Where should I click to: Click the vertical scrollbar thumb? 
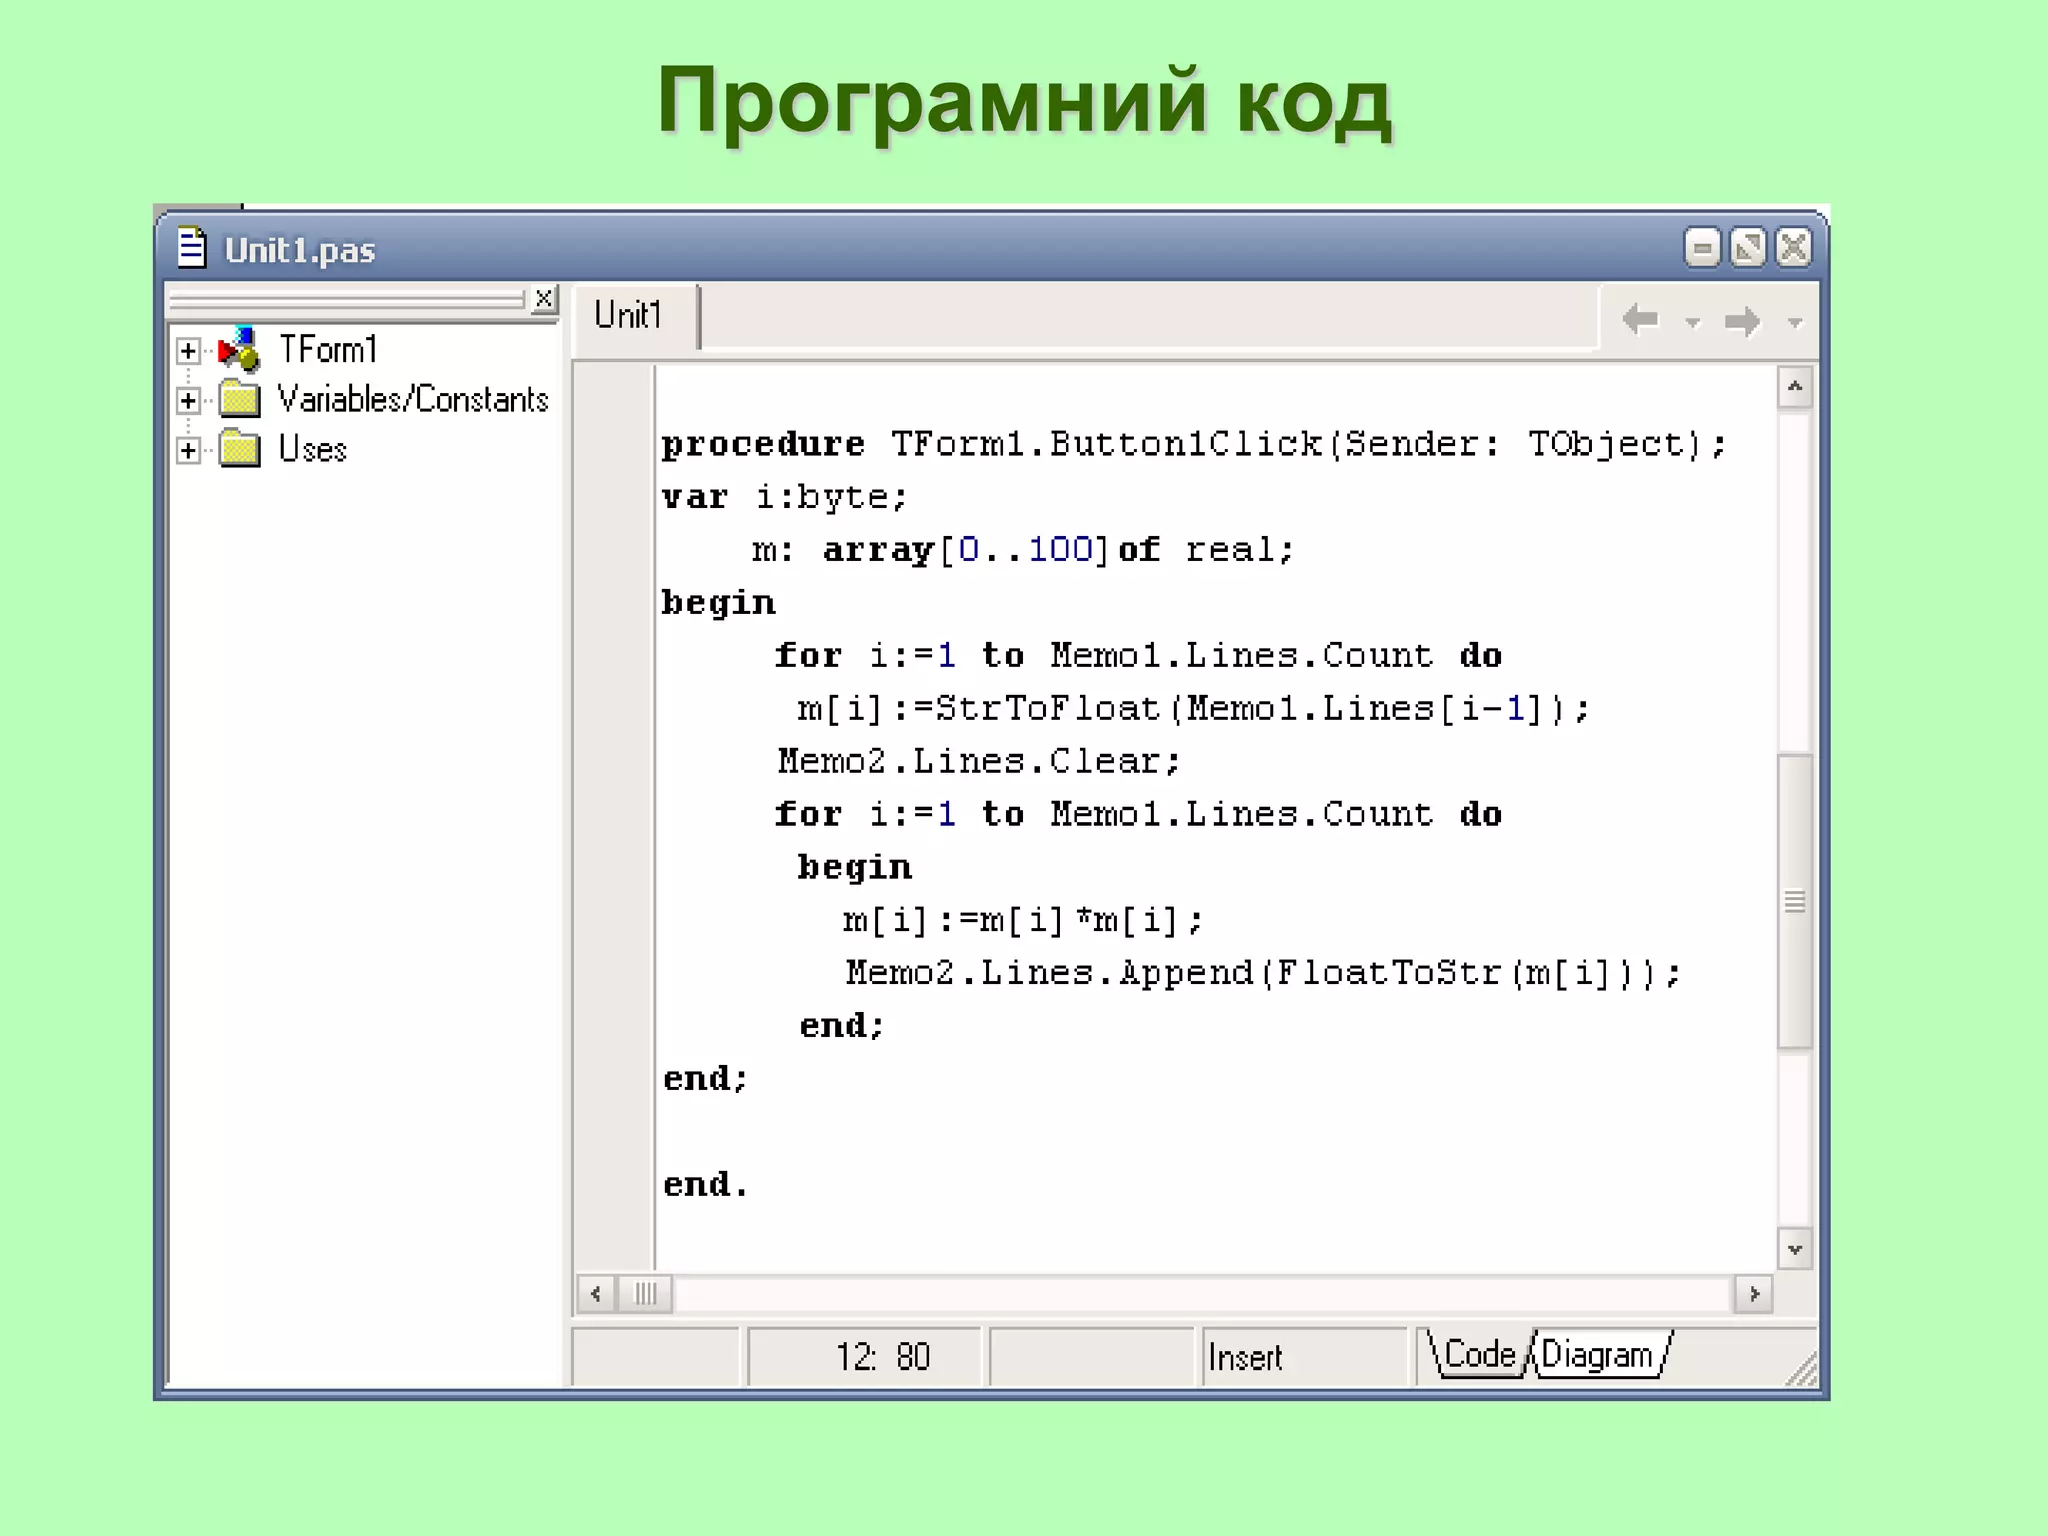coord(1795,901)
